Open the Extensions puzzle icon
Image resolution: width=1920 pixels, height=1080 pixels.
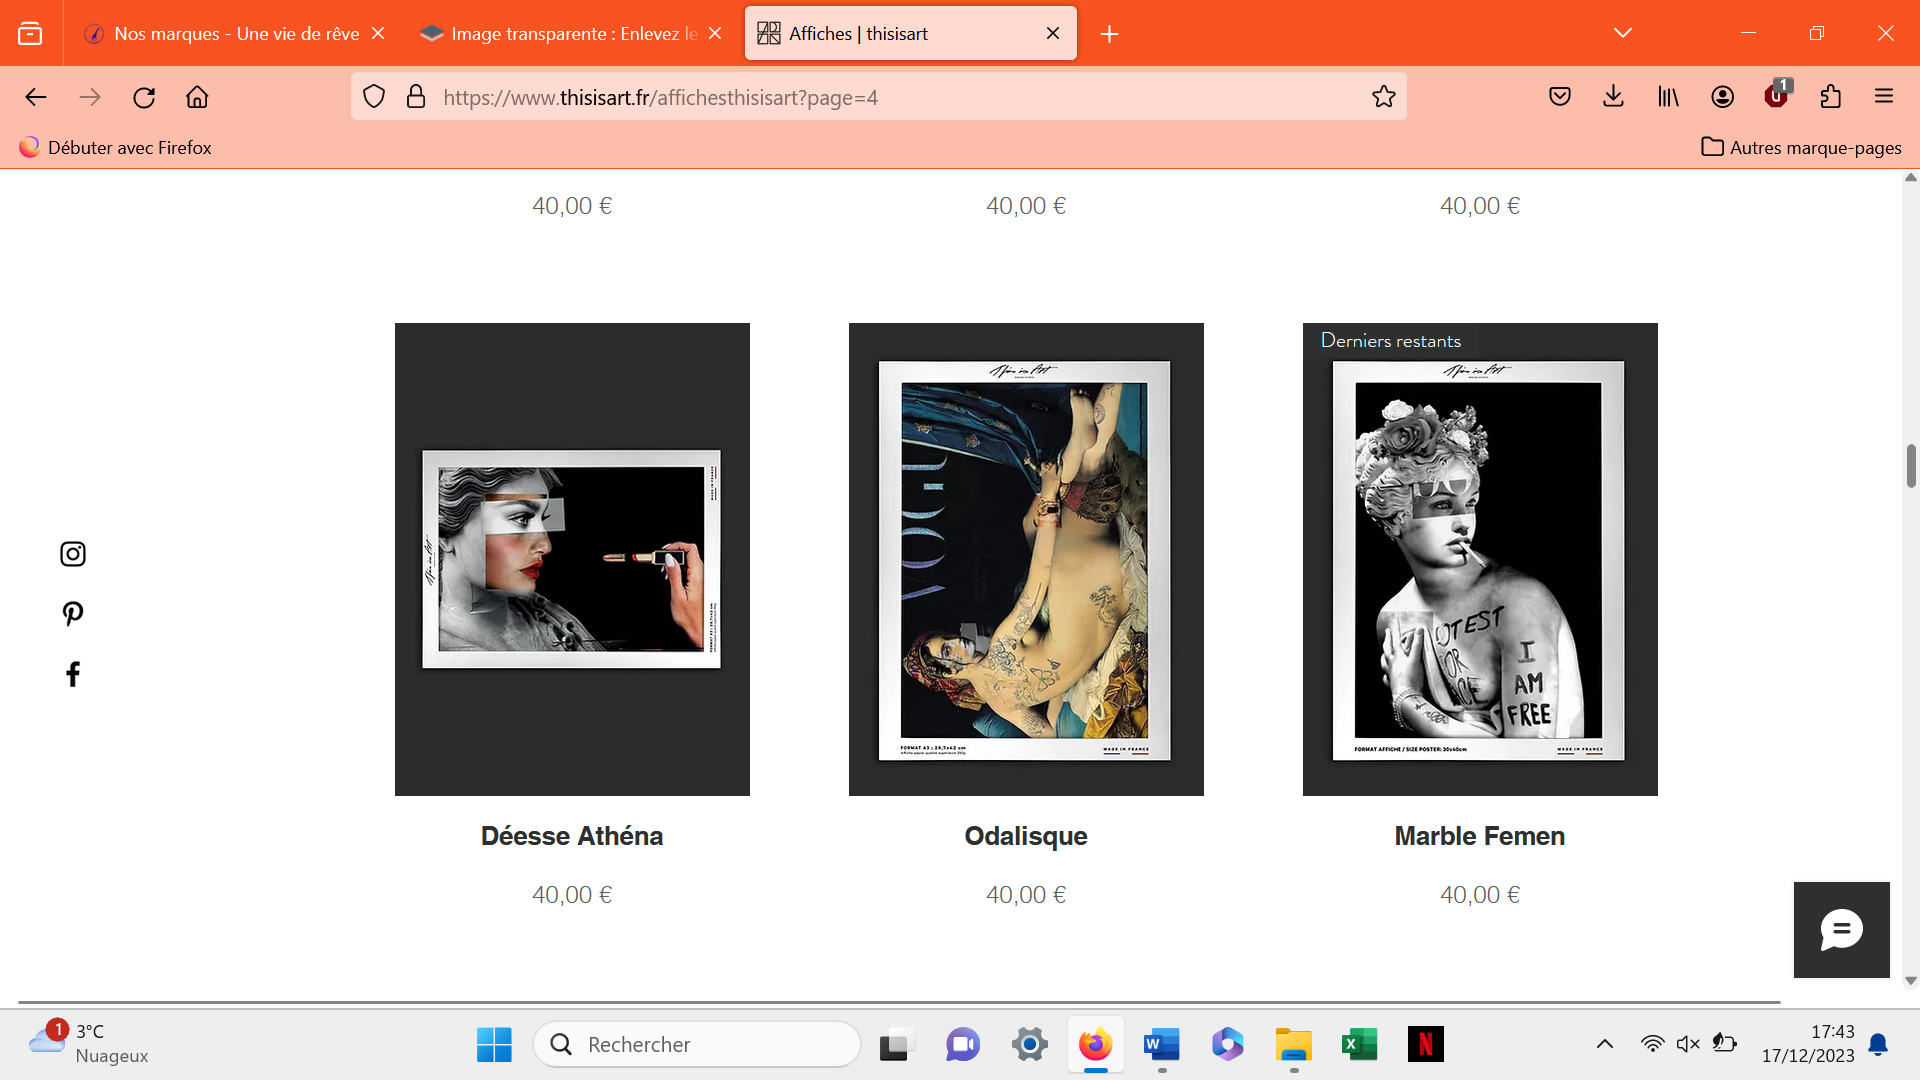tap(1830, 97)
